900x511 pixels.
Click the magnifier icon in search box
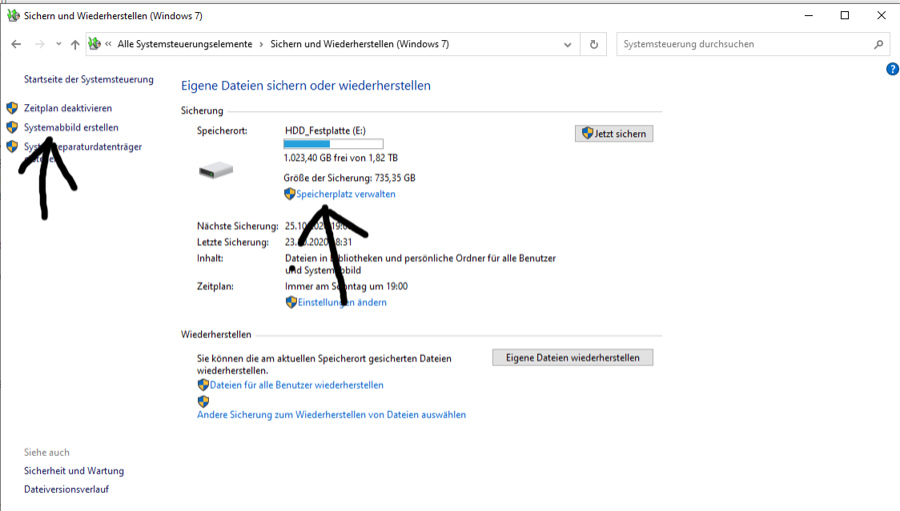point(879,45)
